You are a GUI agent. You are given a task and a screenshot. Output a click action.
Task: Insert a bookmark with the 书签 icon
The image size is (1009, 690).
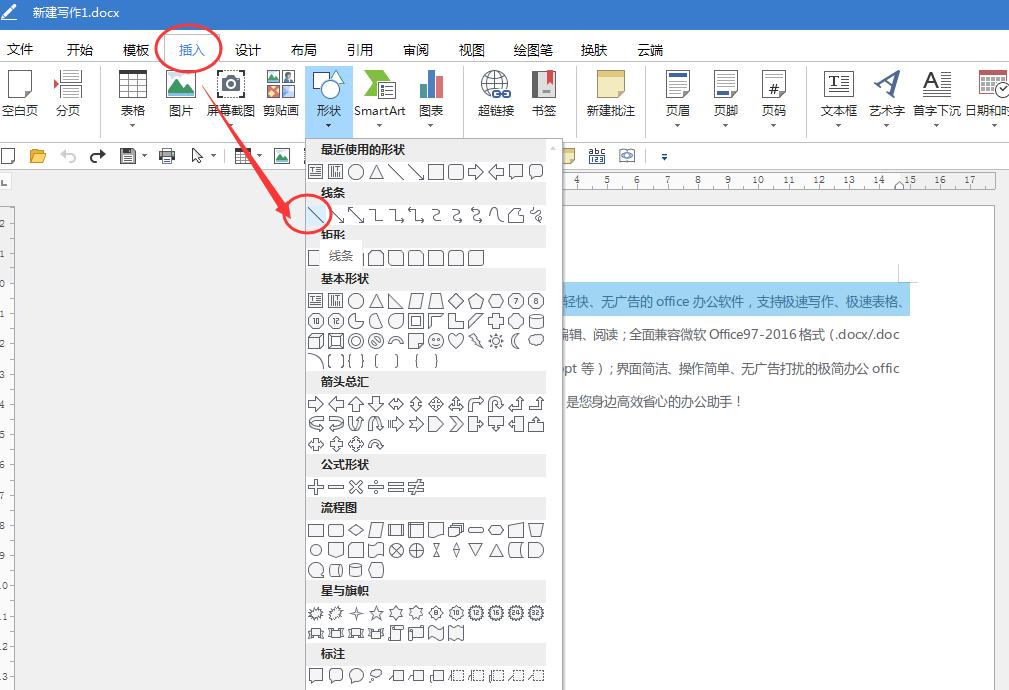tap(544, 95)
